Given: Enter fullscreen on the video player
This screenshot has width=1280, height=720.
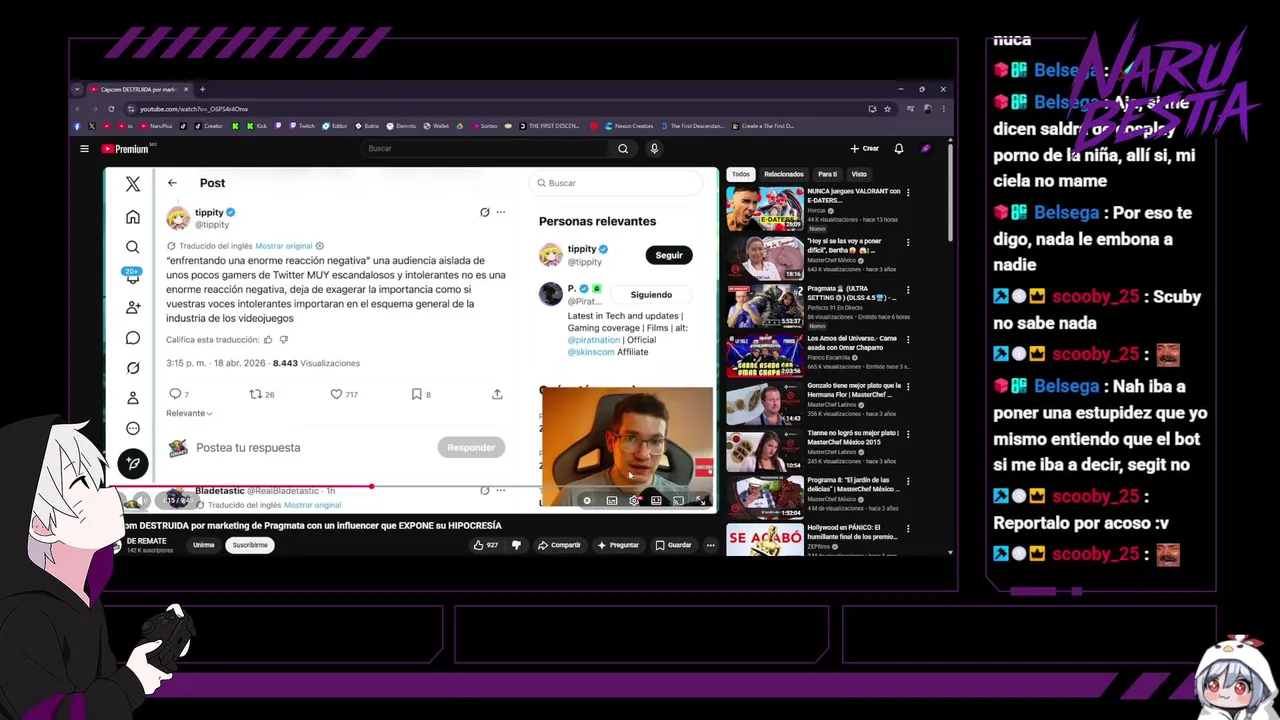Looking at the screenshot, I should [x=700, y=500].
